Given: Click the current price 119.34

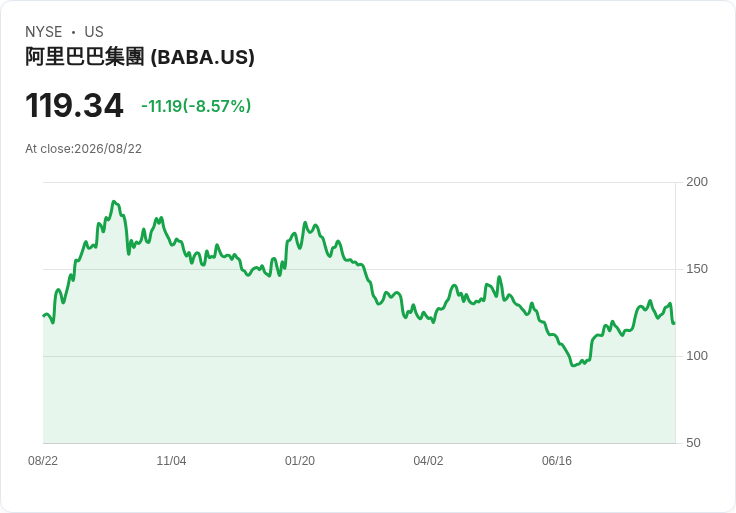Looking at the screenshot, I should (x=74, y=105).
